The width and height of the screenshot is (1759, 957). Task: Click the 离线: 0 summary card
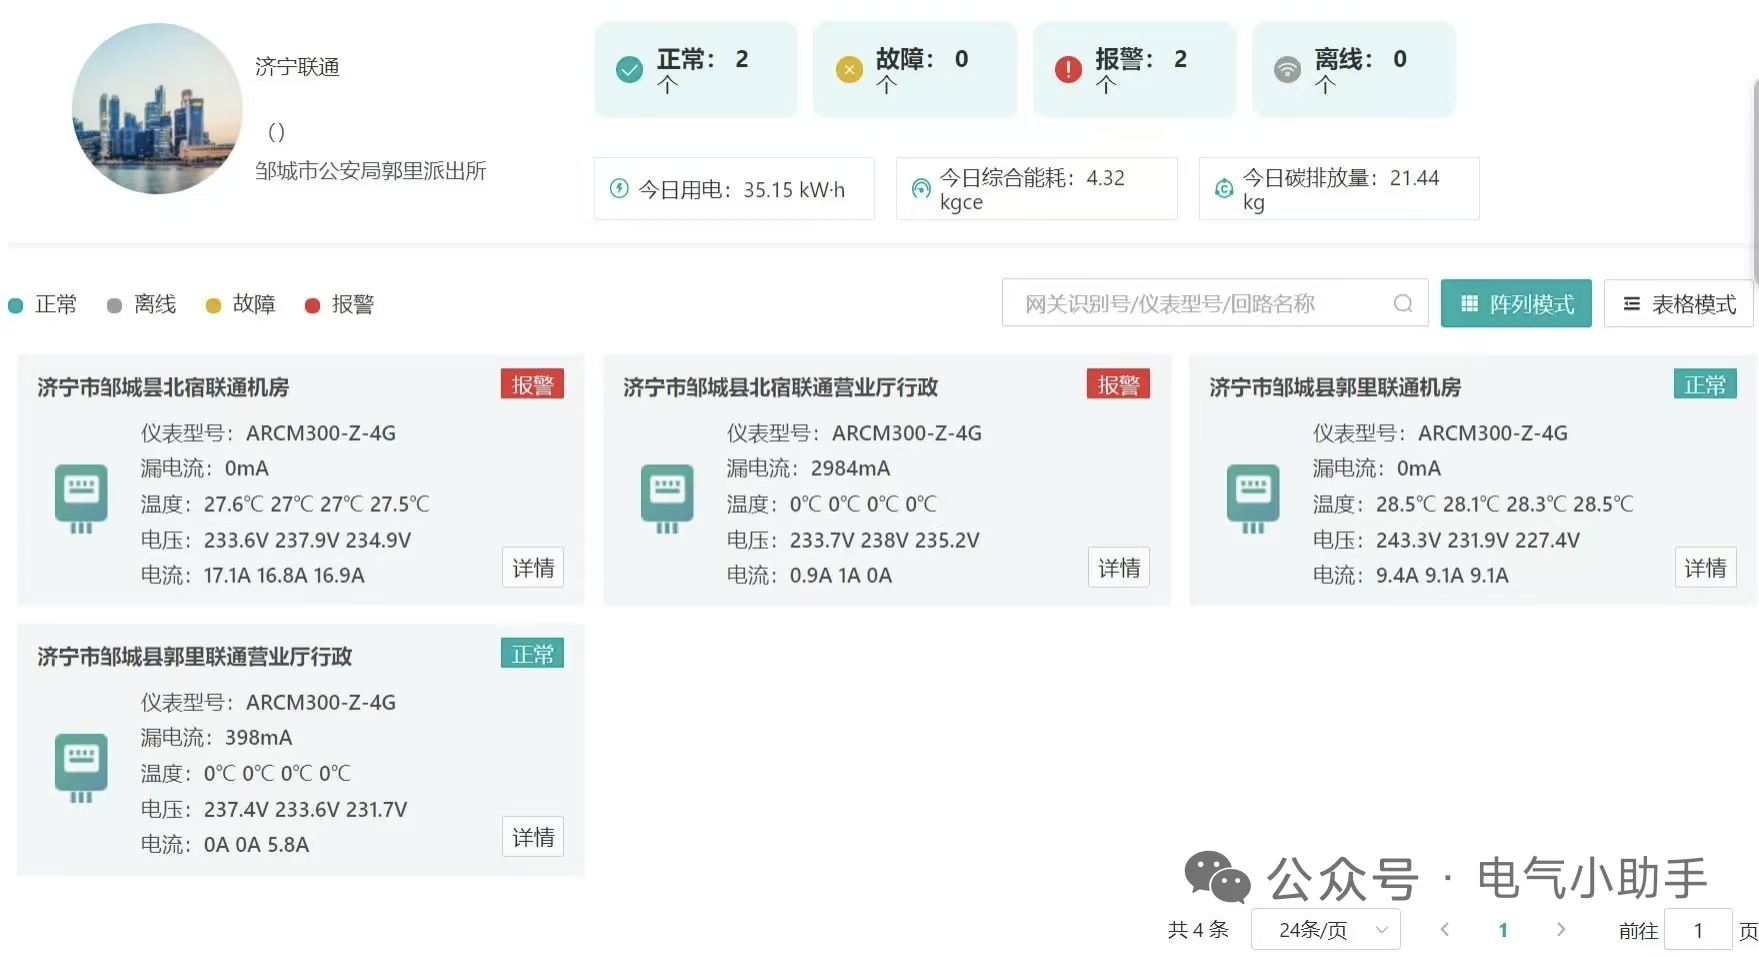(1354, 69)
